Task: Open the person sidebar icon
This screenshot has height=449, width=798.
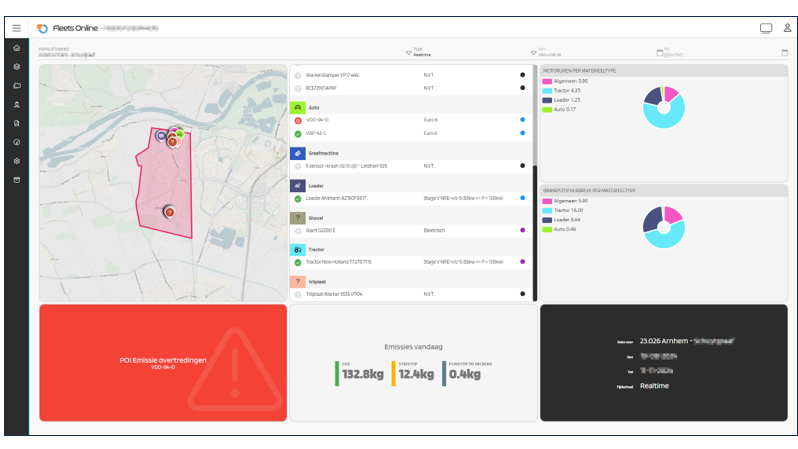Action: coord(17,104)
